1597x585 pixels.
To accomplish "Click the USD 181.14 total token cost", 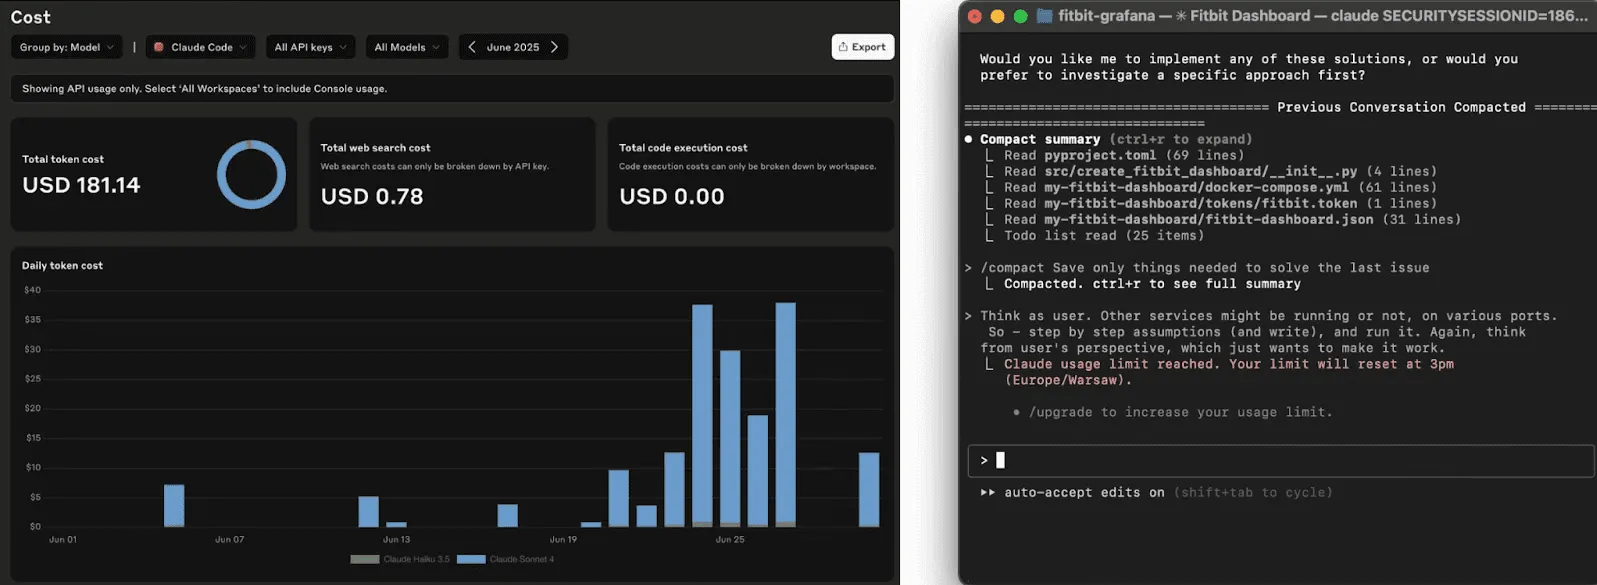I will point(81,185).
